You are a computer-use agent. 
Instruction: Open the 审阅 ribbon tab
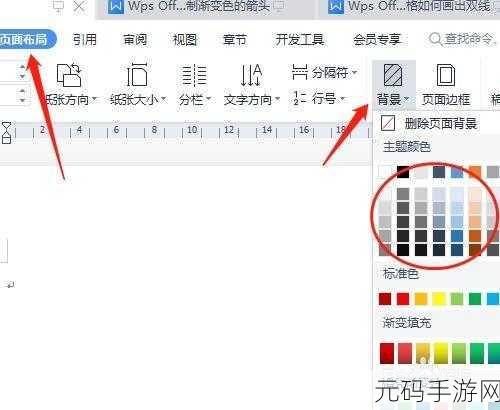135,40
